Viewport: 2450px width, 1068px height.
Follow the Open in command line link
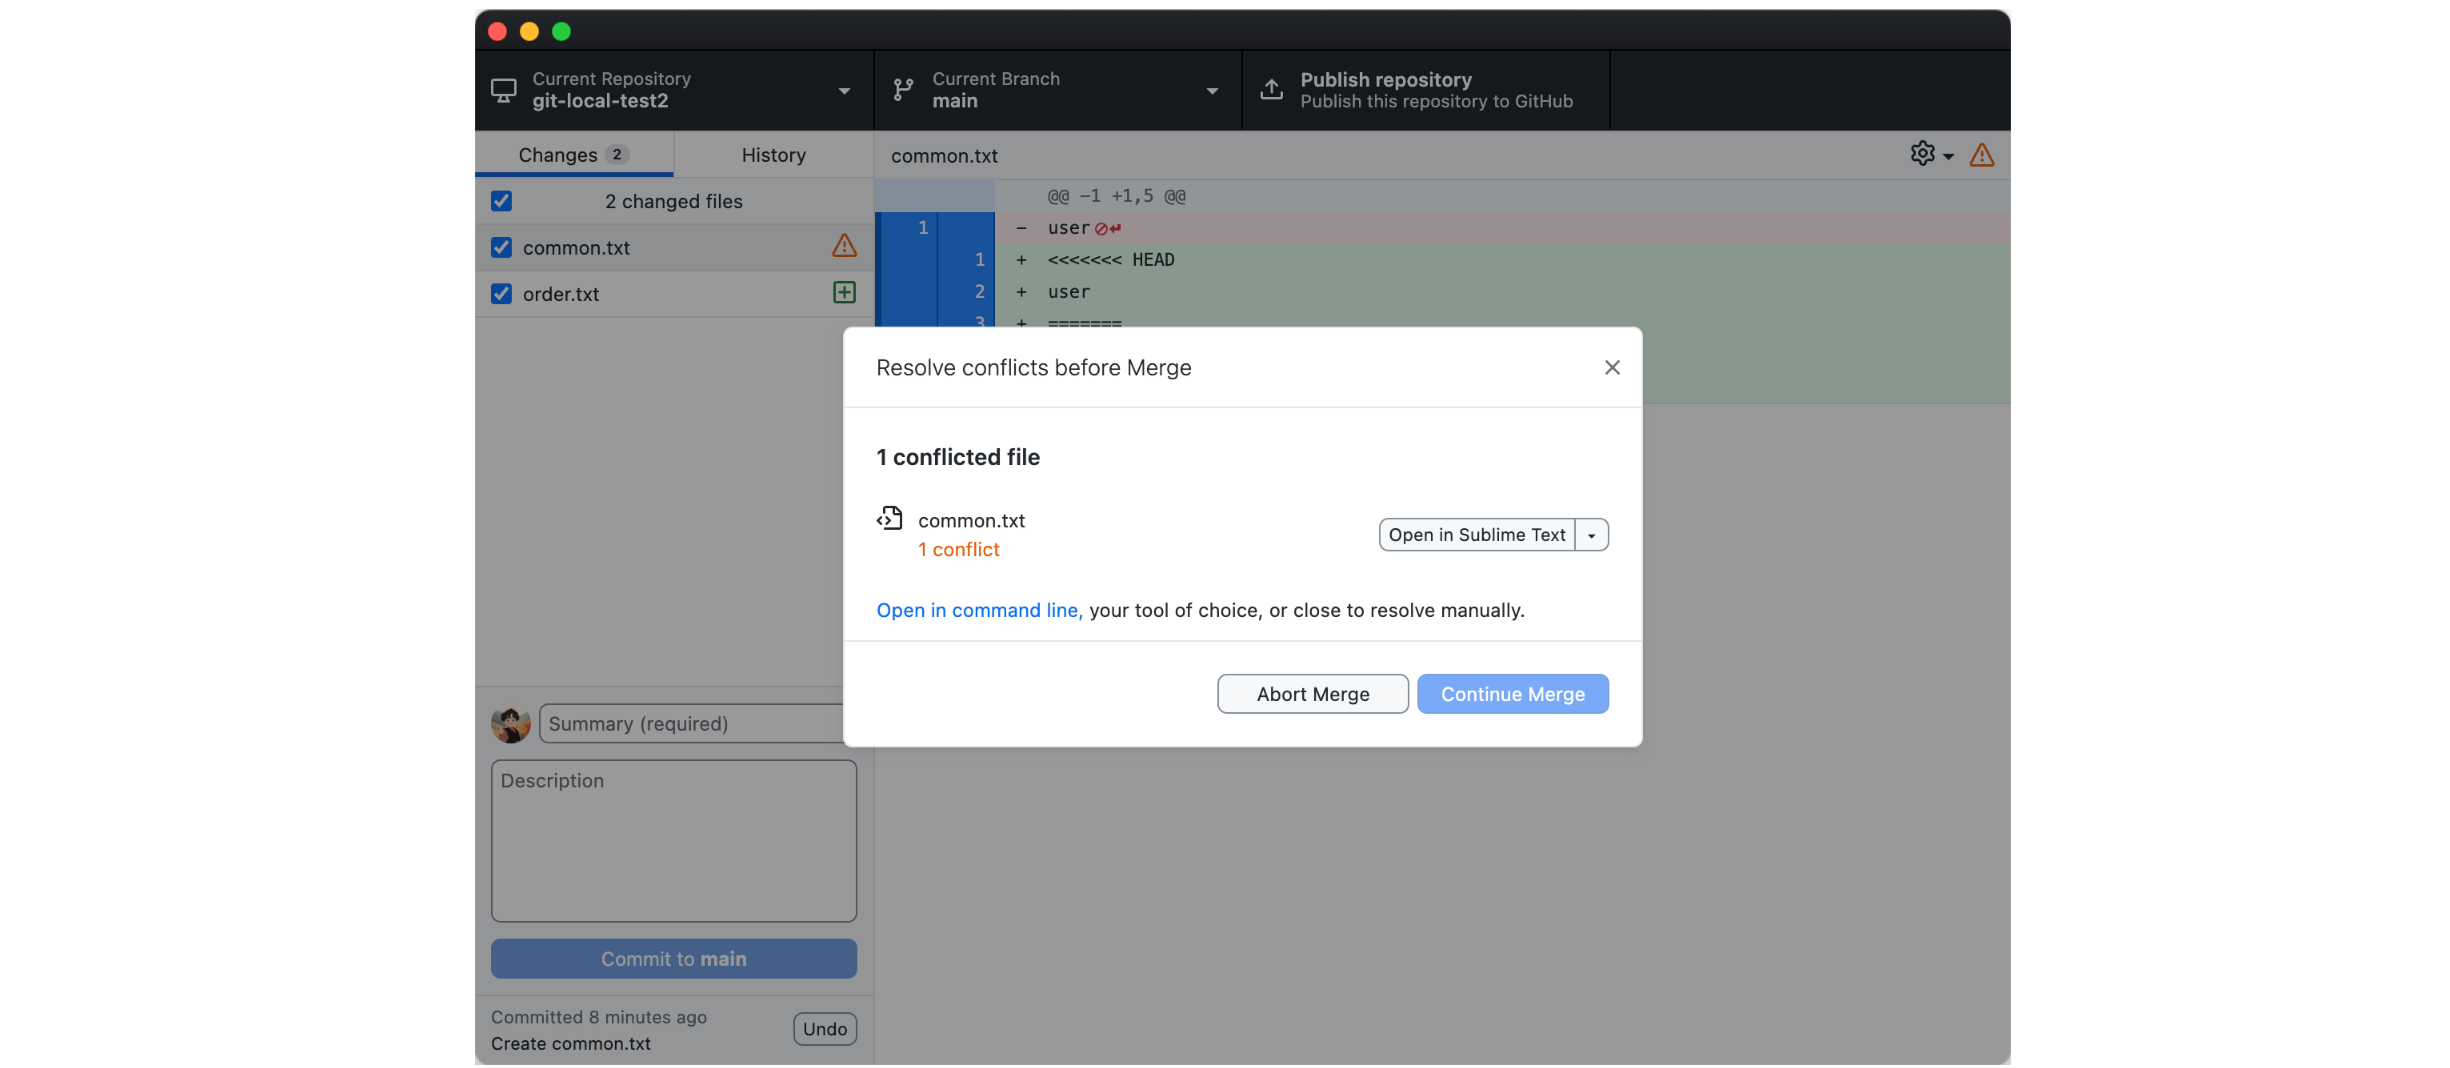click(x=978, y=610)
